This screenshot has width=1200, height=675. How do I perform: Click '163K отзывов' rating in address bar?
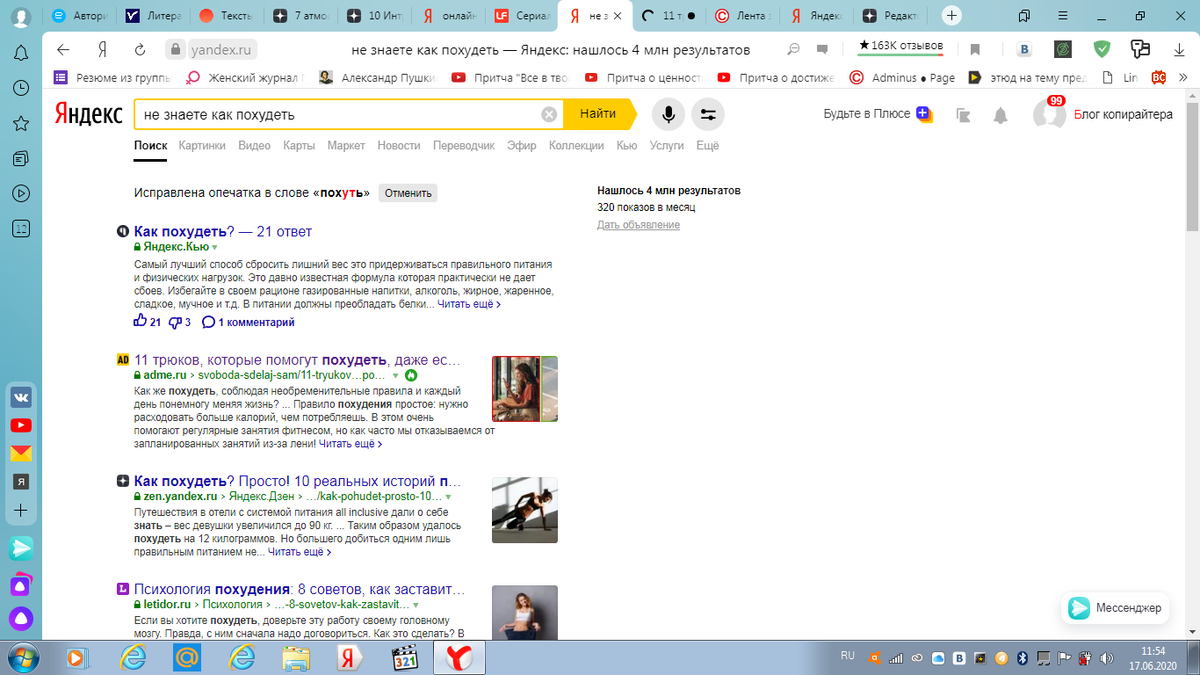click(x=901, y=46)
